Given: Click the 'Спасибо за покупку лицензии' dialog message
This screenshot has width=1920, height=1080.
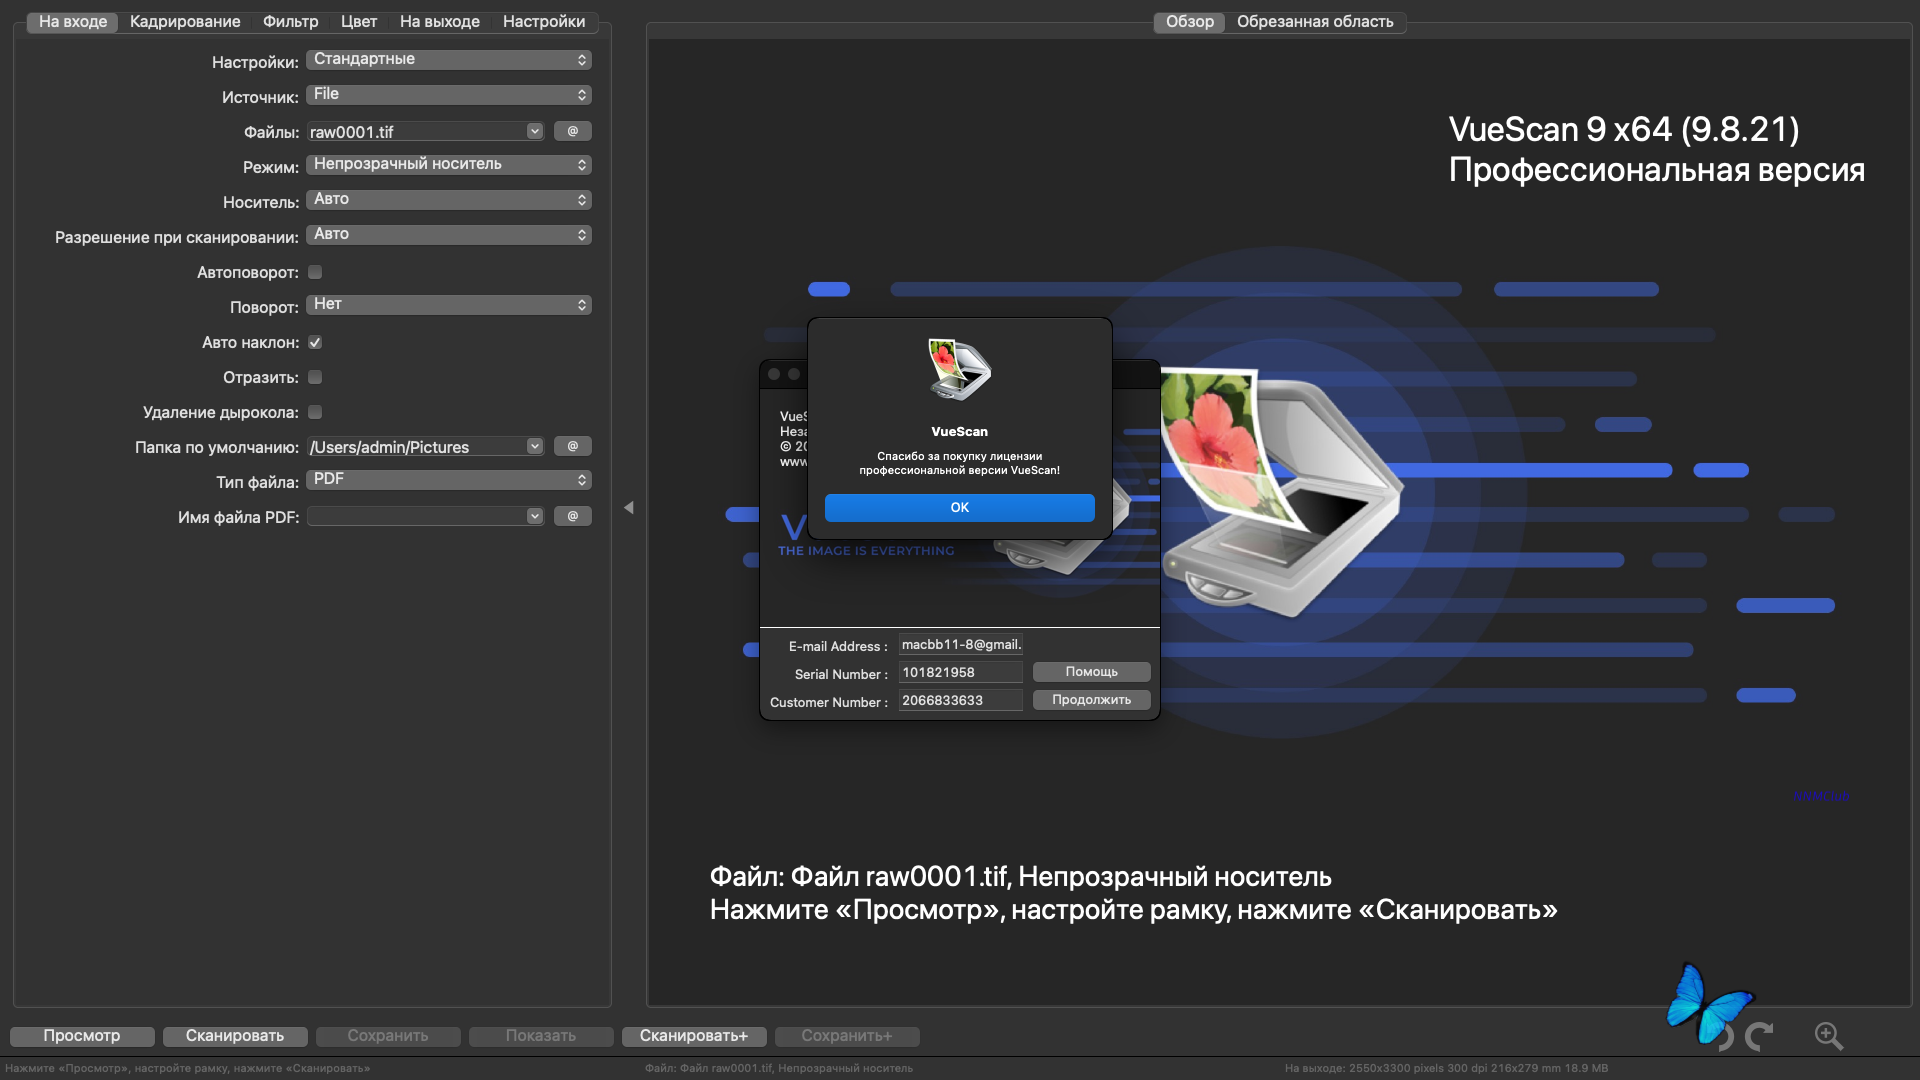Looking at the screenshot, I should point(960,456).
